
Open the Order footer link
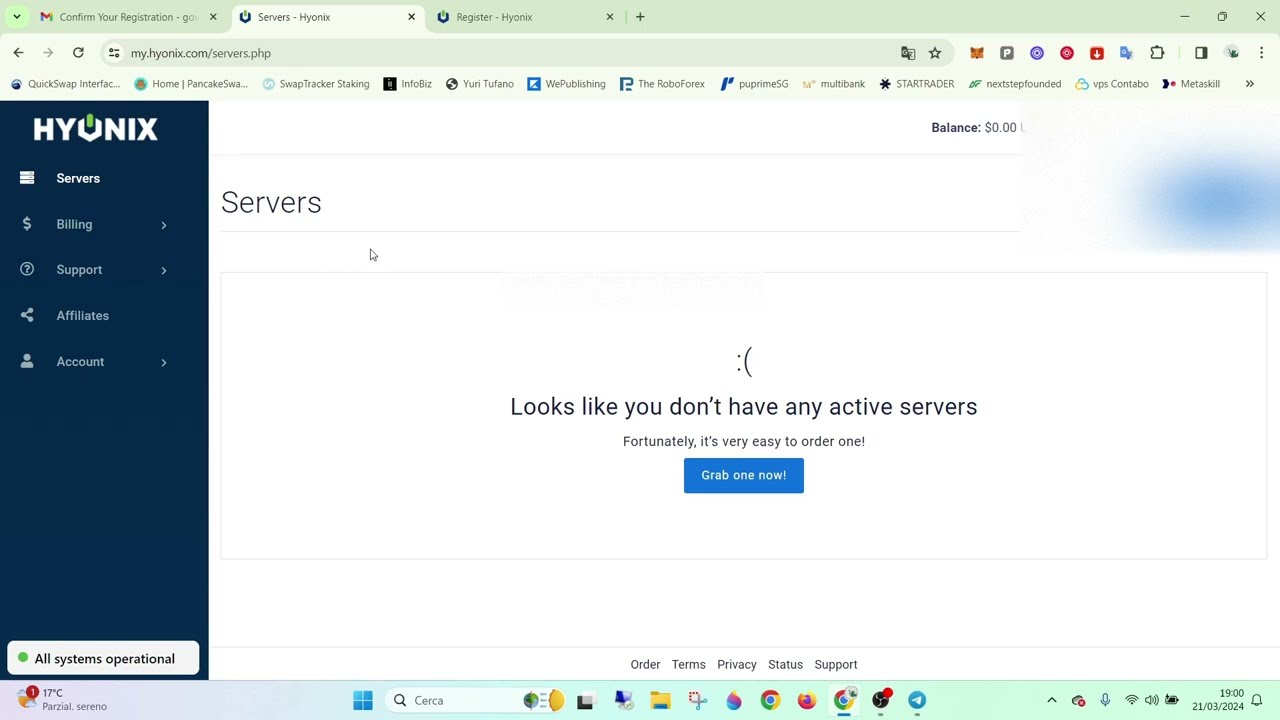645,665
